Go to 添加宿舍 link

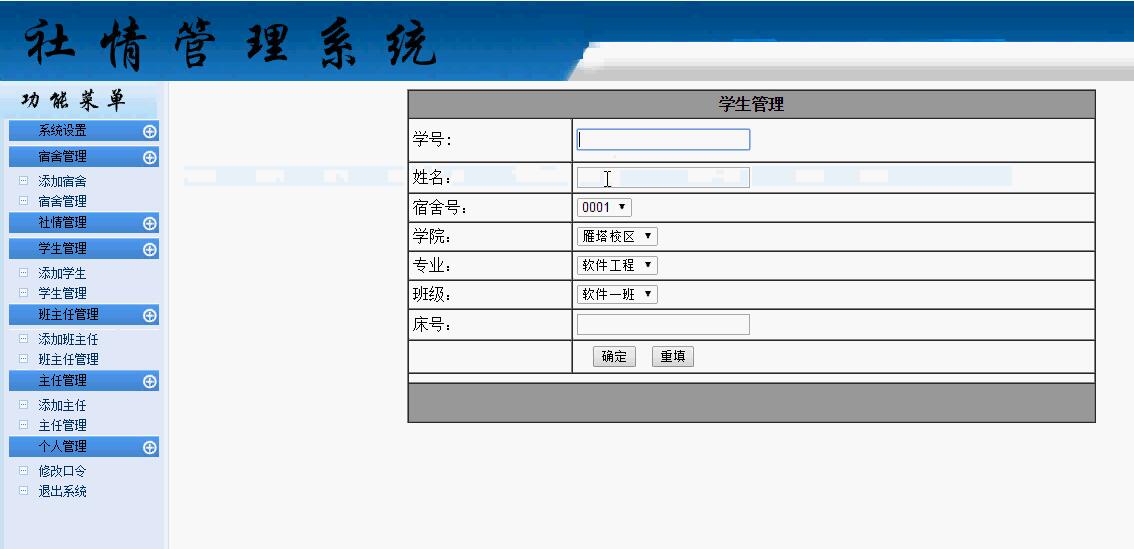click(x=62, y=182)
